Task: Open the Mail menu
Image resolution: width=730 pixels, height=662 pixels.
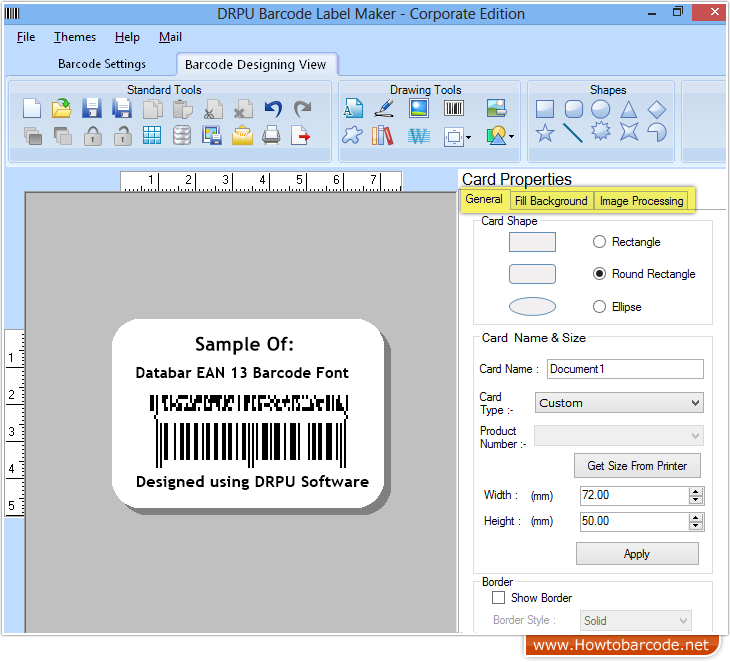Action: 170,37
